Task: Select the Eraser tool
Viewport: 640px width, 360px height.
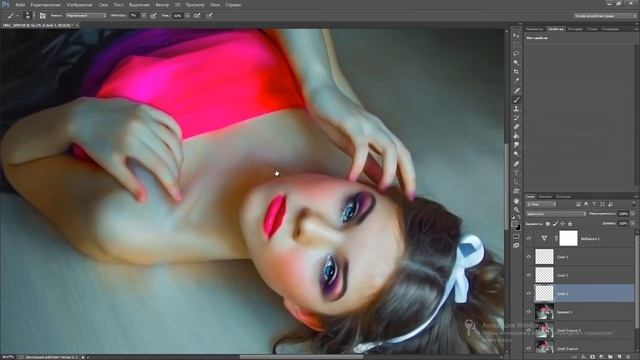Action: [x=516, y=127]
